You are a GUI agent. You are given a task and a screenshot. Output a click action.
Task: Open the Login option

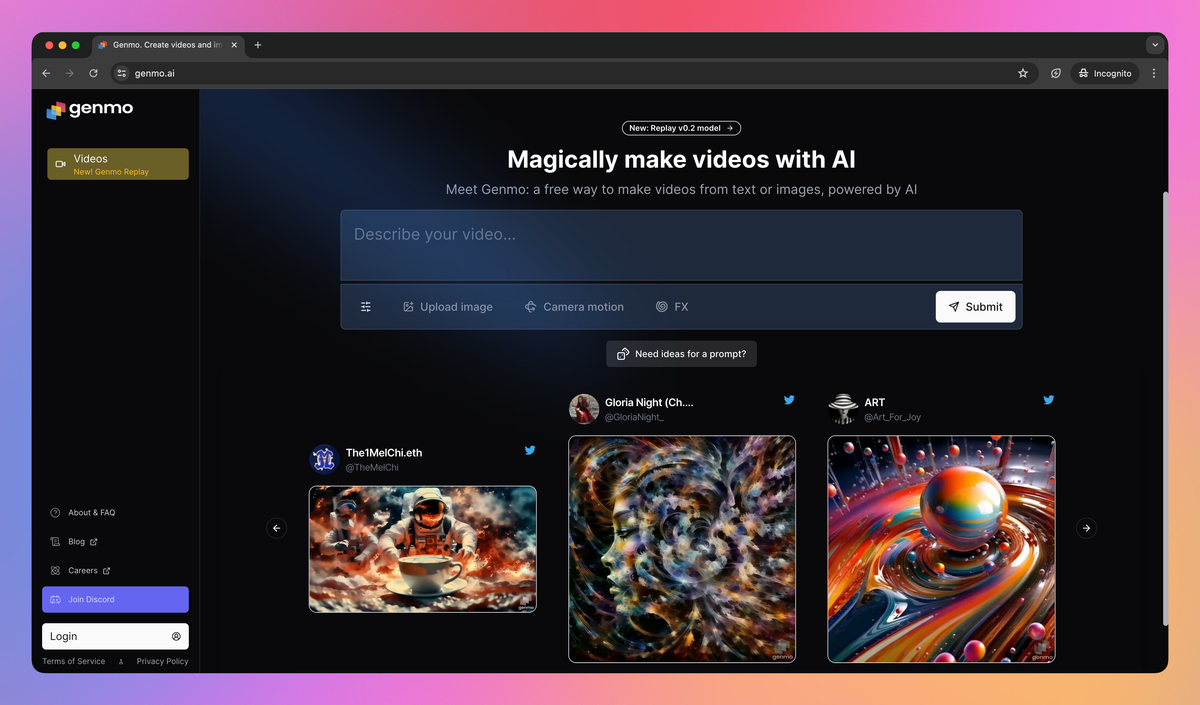(115, 636)
